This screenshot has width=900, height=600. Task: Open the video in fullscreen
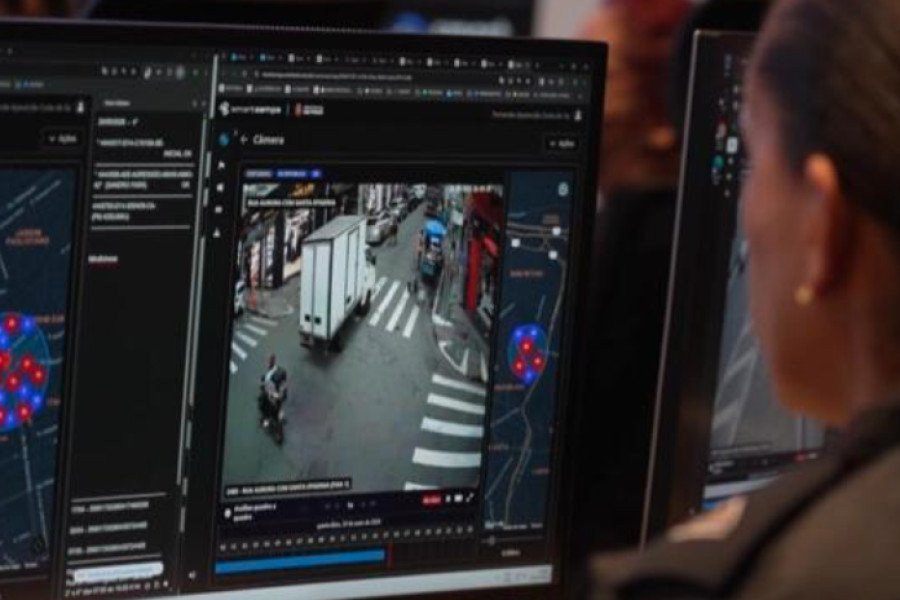470,499
